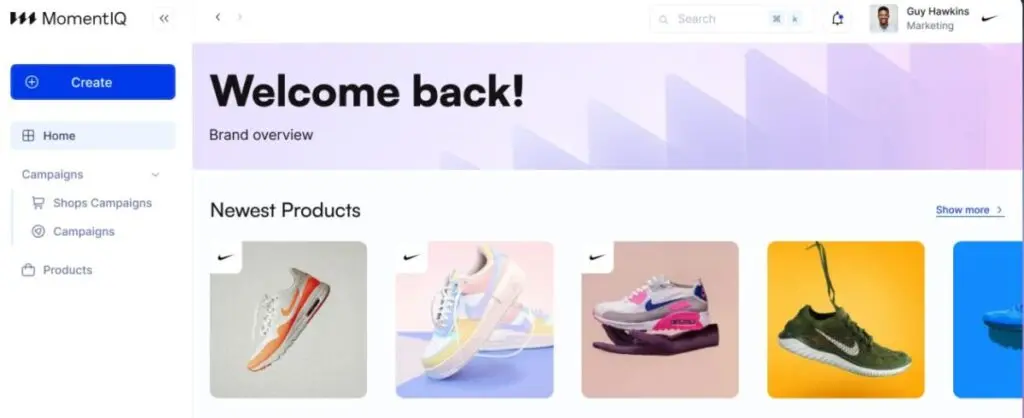Screen dimensions: 1024x418
Task: Click Guy Hawkins profile avatar
Action: pos(884,19)
